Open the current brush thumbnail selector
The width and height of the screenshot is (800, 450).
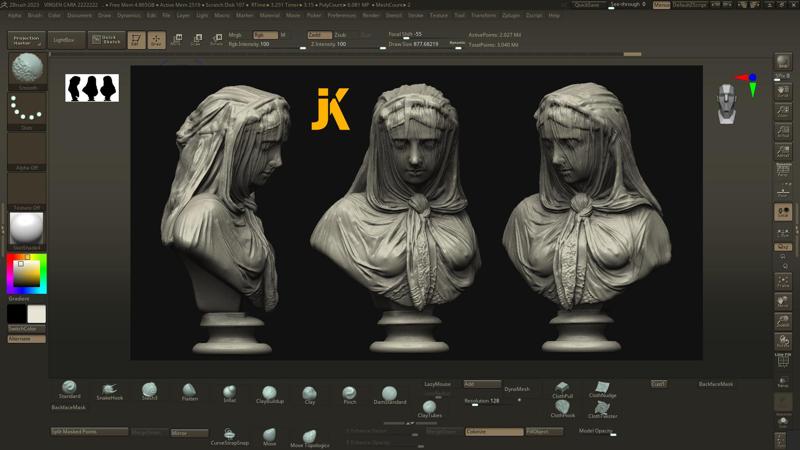tap(27, 71)
